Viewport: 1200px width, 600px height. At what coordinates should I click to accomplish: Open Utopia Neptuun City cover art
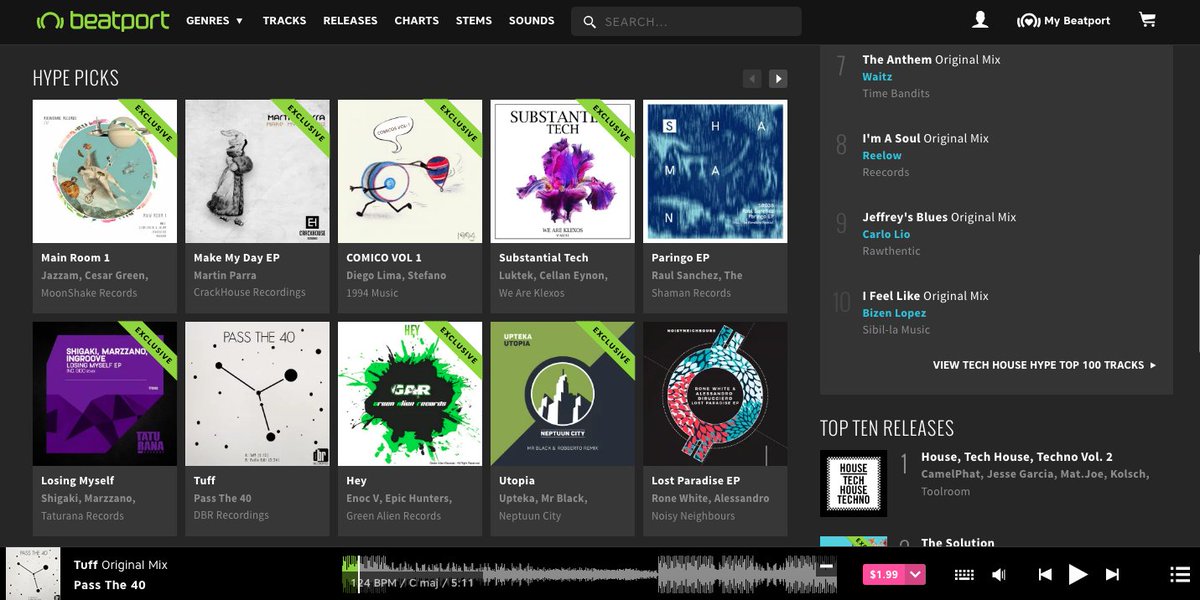(563, 394)
